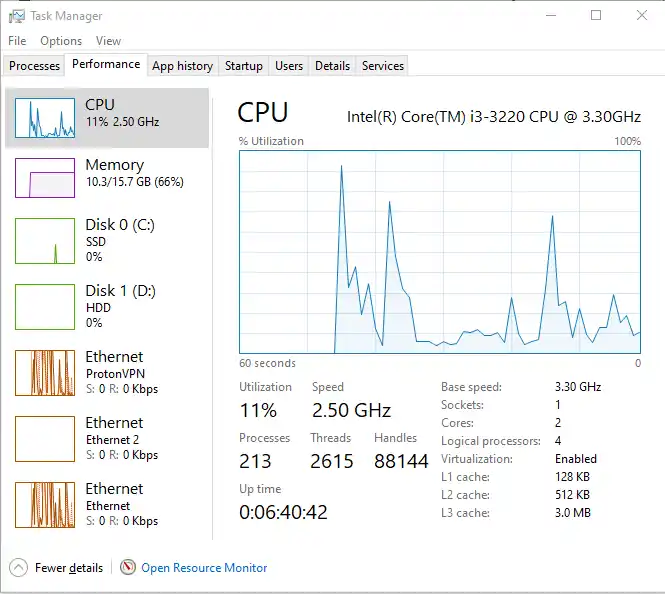Select the Disk 1 (D:) mini graph
Screen dimensions: 665x594
[45, 307]
